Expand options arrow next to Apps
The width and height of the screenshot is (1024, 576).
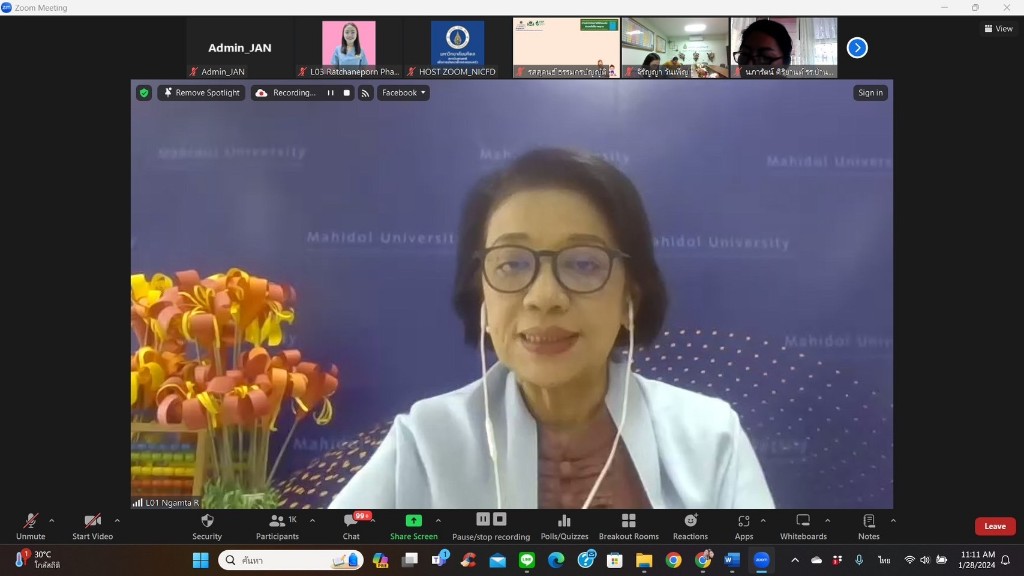click(x=763, y=520)
